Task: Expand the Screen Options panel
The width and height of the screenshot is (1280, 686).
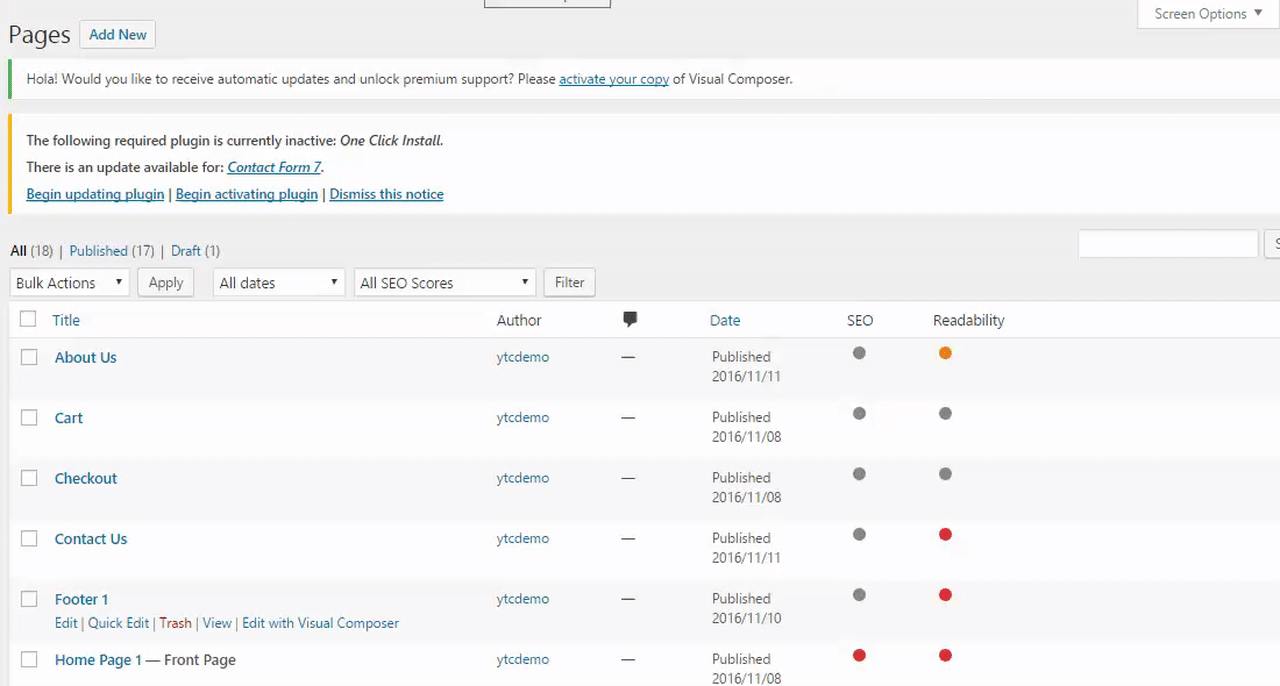Action: (1208, 14)
